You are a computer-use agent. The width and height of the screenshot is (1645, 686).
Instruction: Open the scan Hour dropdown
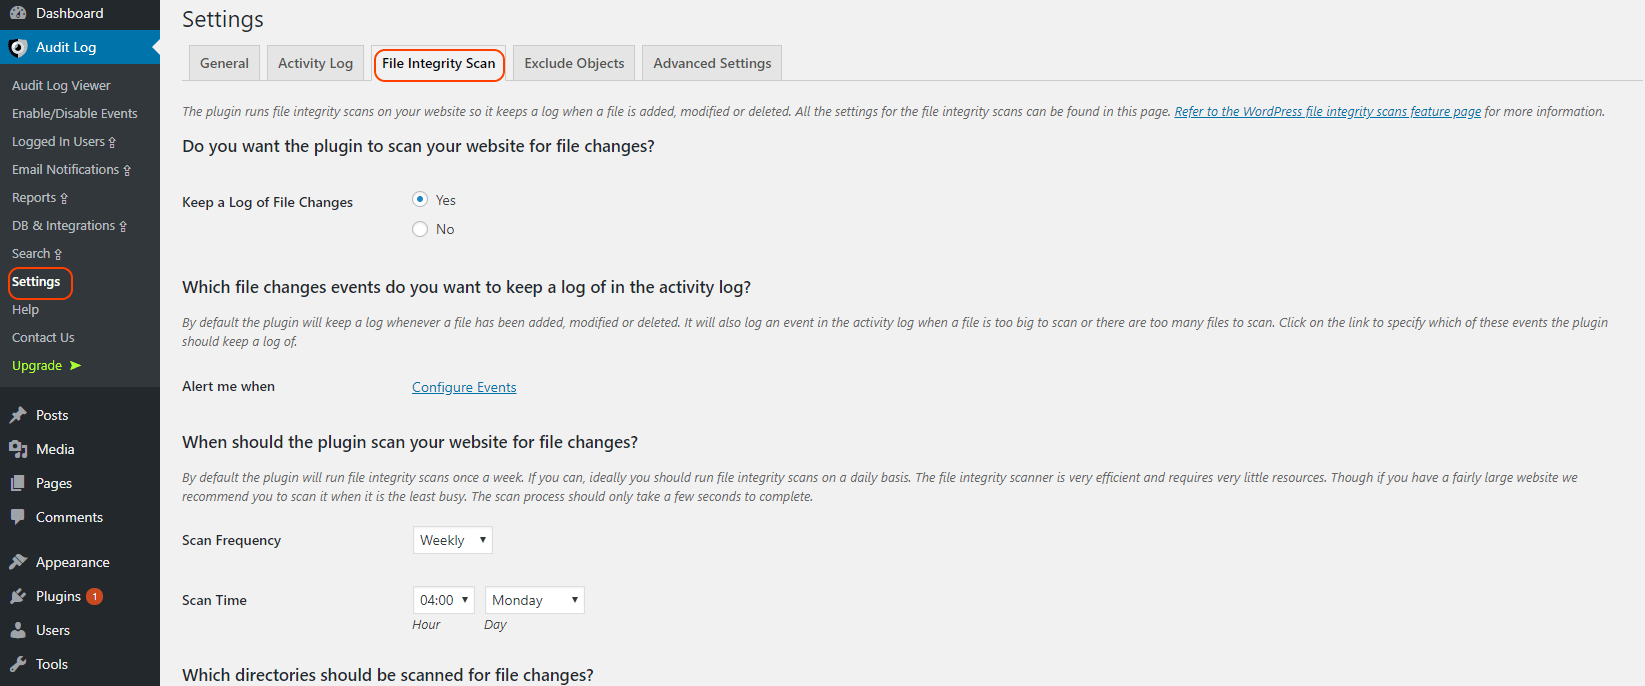pos(443,600)
